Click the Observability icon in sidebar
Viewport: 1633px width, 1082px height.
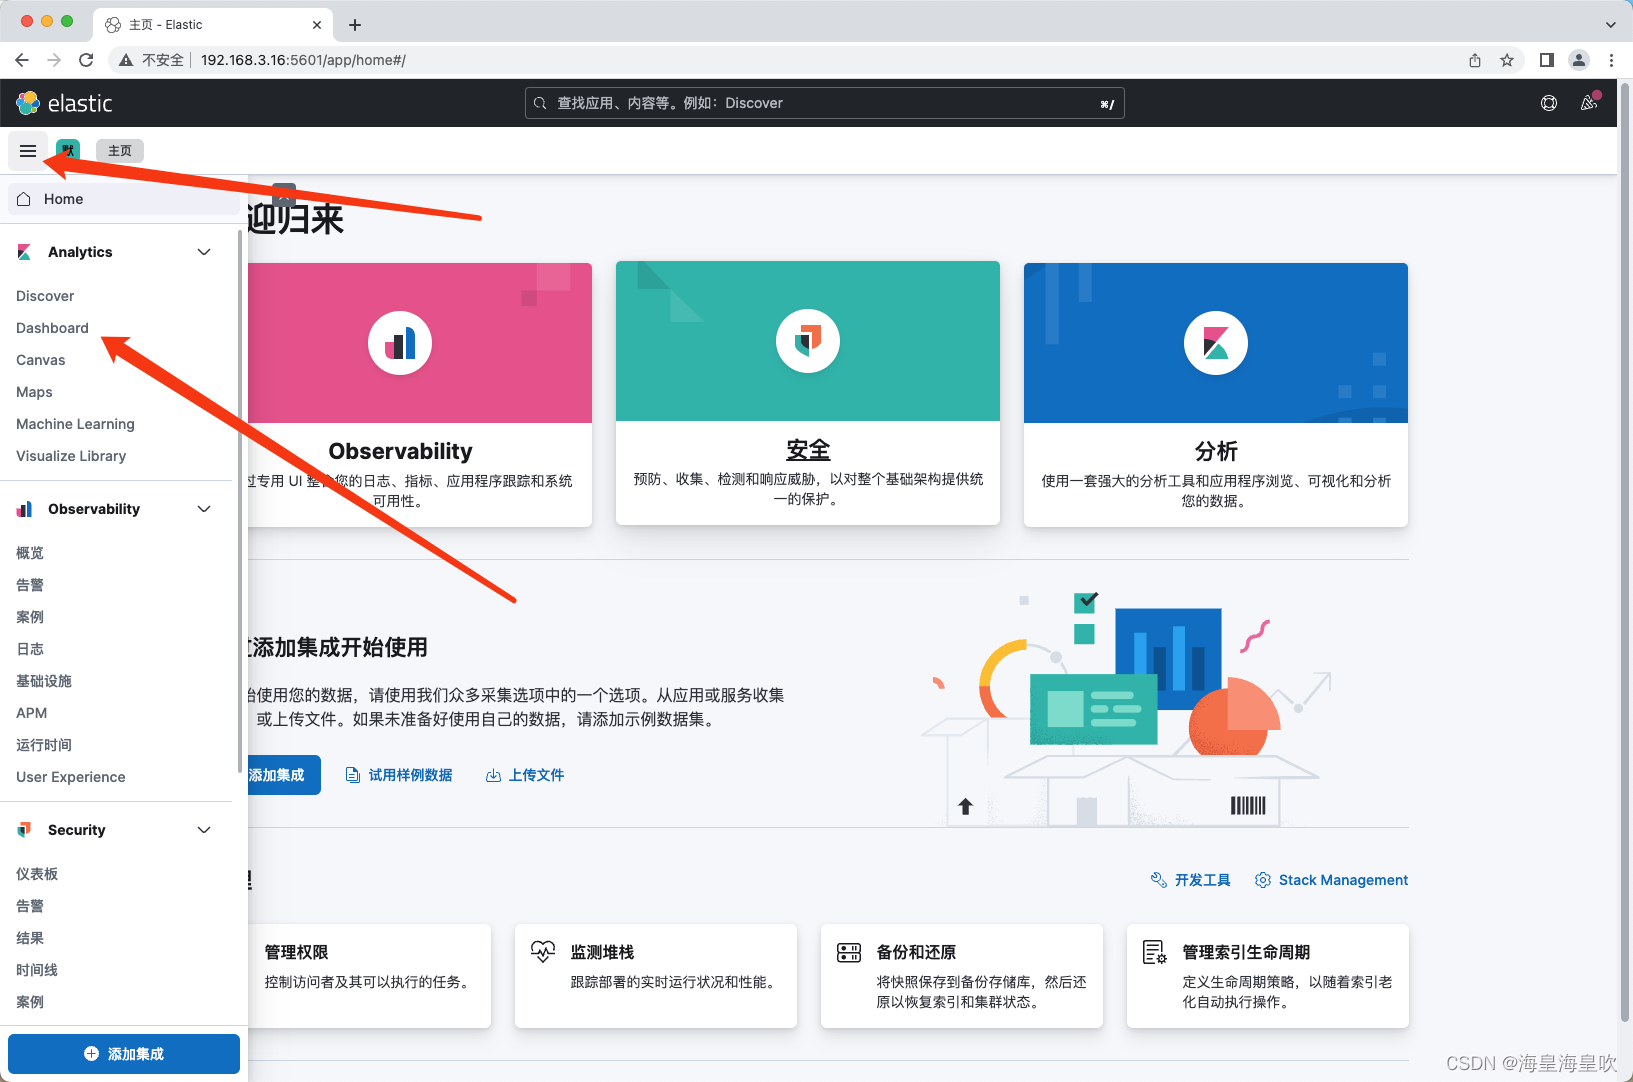24,509
